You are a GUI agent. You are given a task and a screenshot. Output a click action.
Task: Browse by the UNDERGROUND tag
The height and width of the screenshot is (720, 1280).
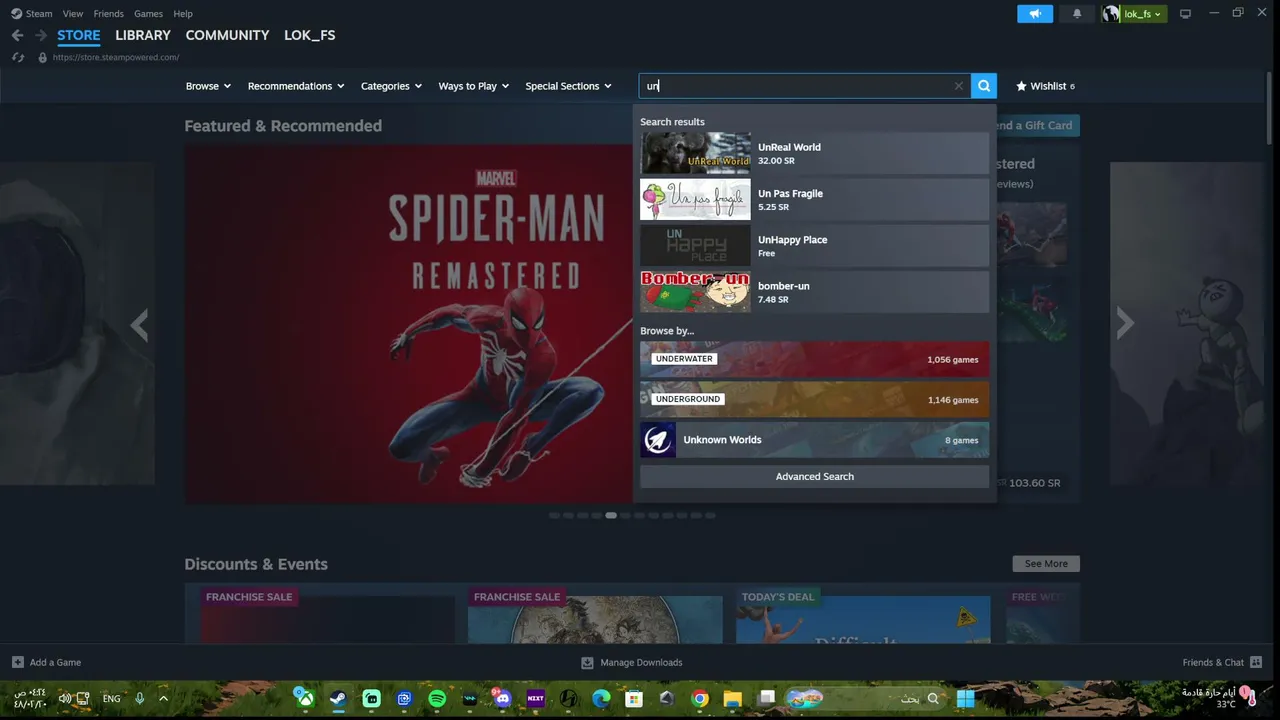point(815,400)
